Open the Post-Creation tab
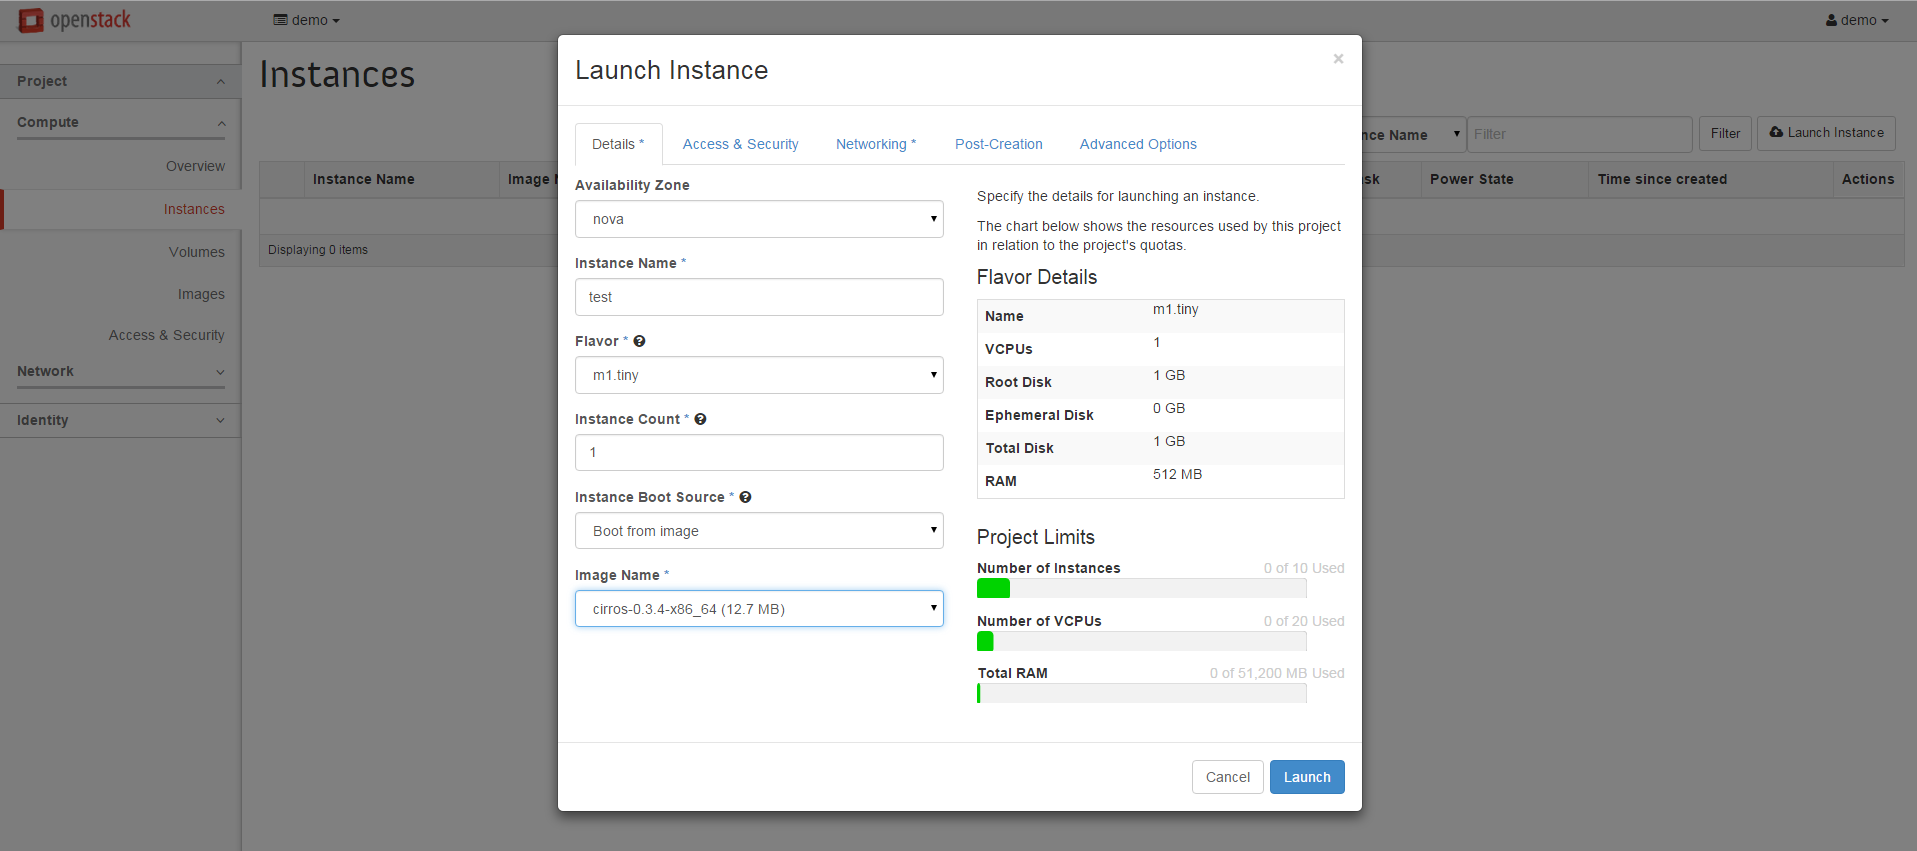The image size is (1917, 851). [998, 144]
